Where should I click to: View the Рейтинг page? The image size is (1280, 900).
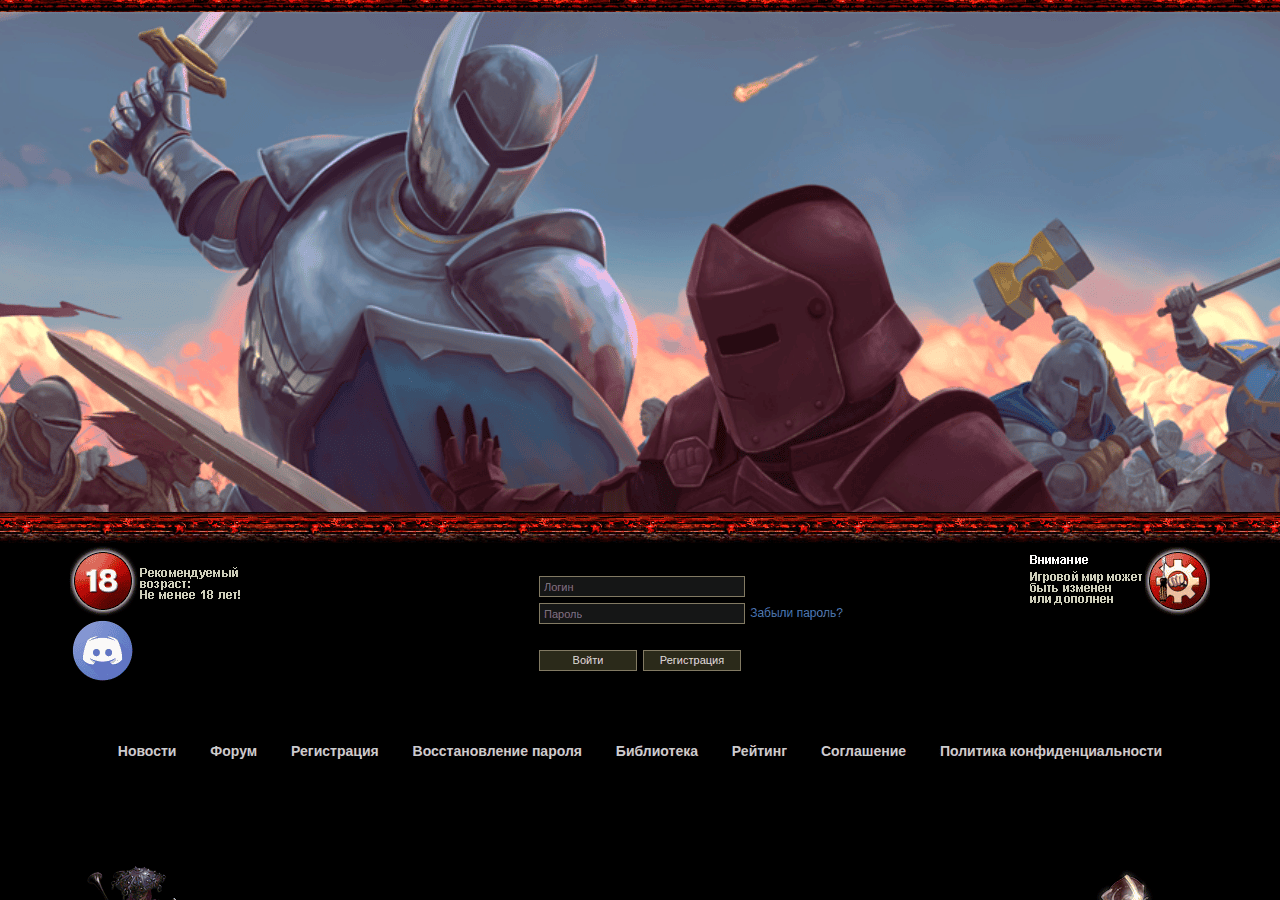[x=759, y=751]
